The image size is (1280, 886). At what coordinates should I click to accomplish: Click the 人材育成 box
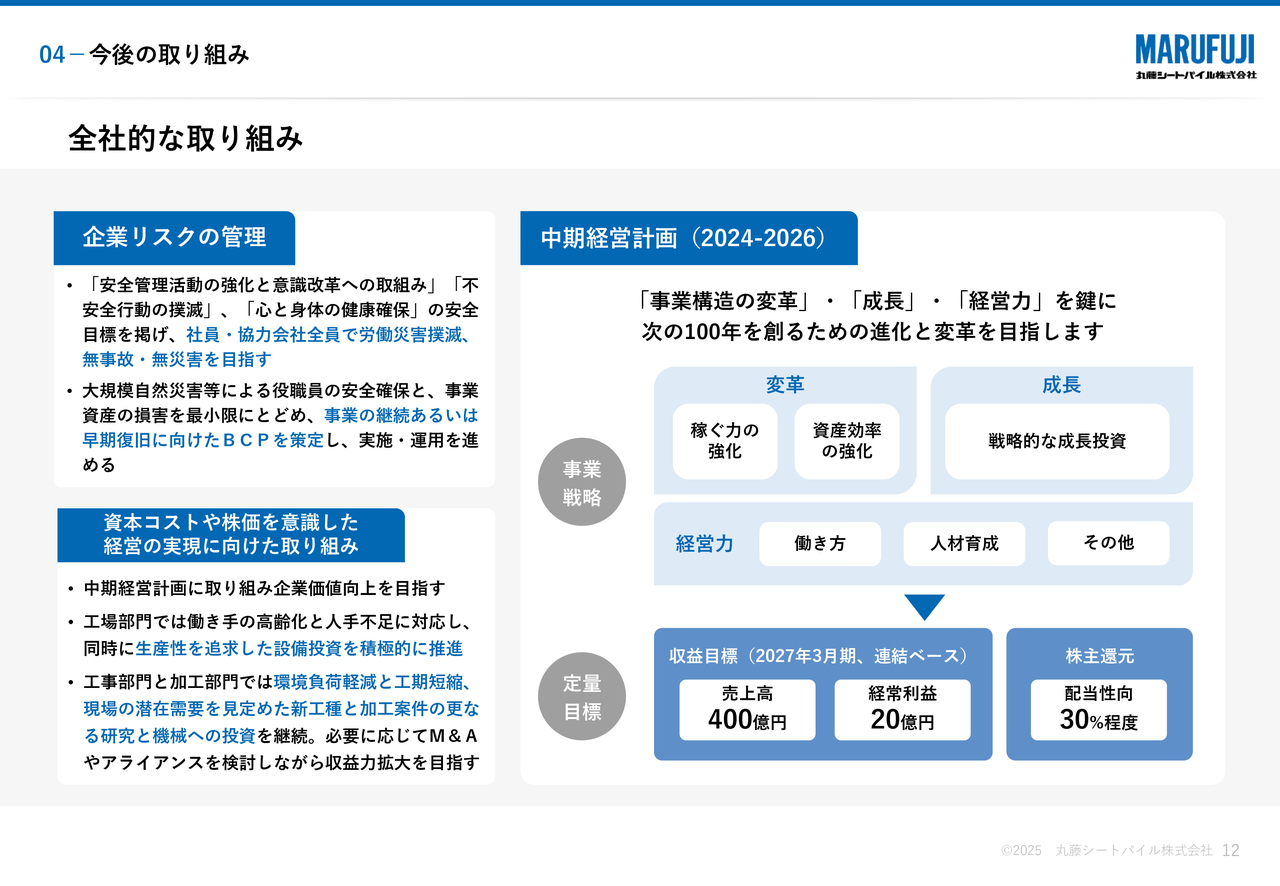click(964, 544)
